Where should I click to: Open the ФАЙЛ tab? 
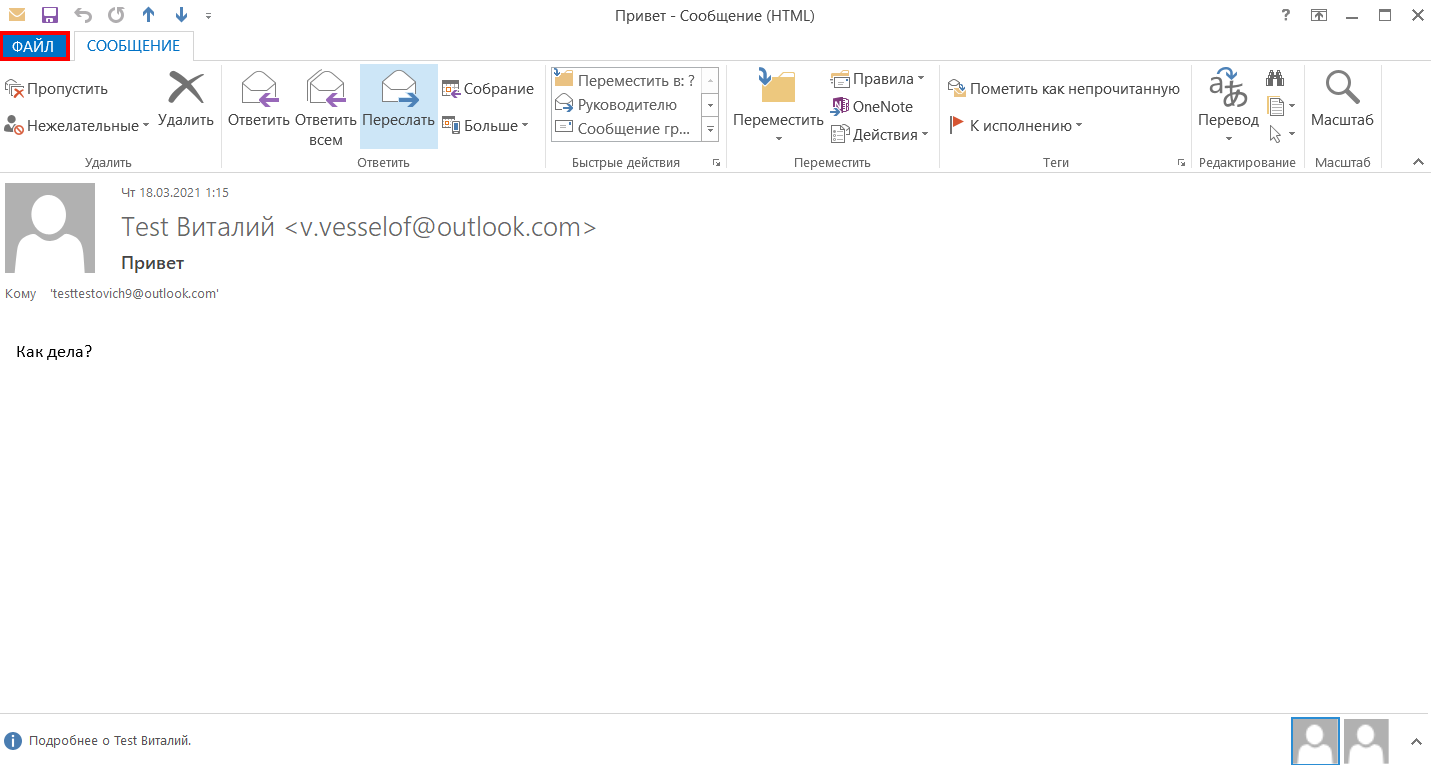[34, 46]
